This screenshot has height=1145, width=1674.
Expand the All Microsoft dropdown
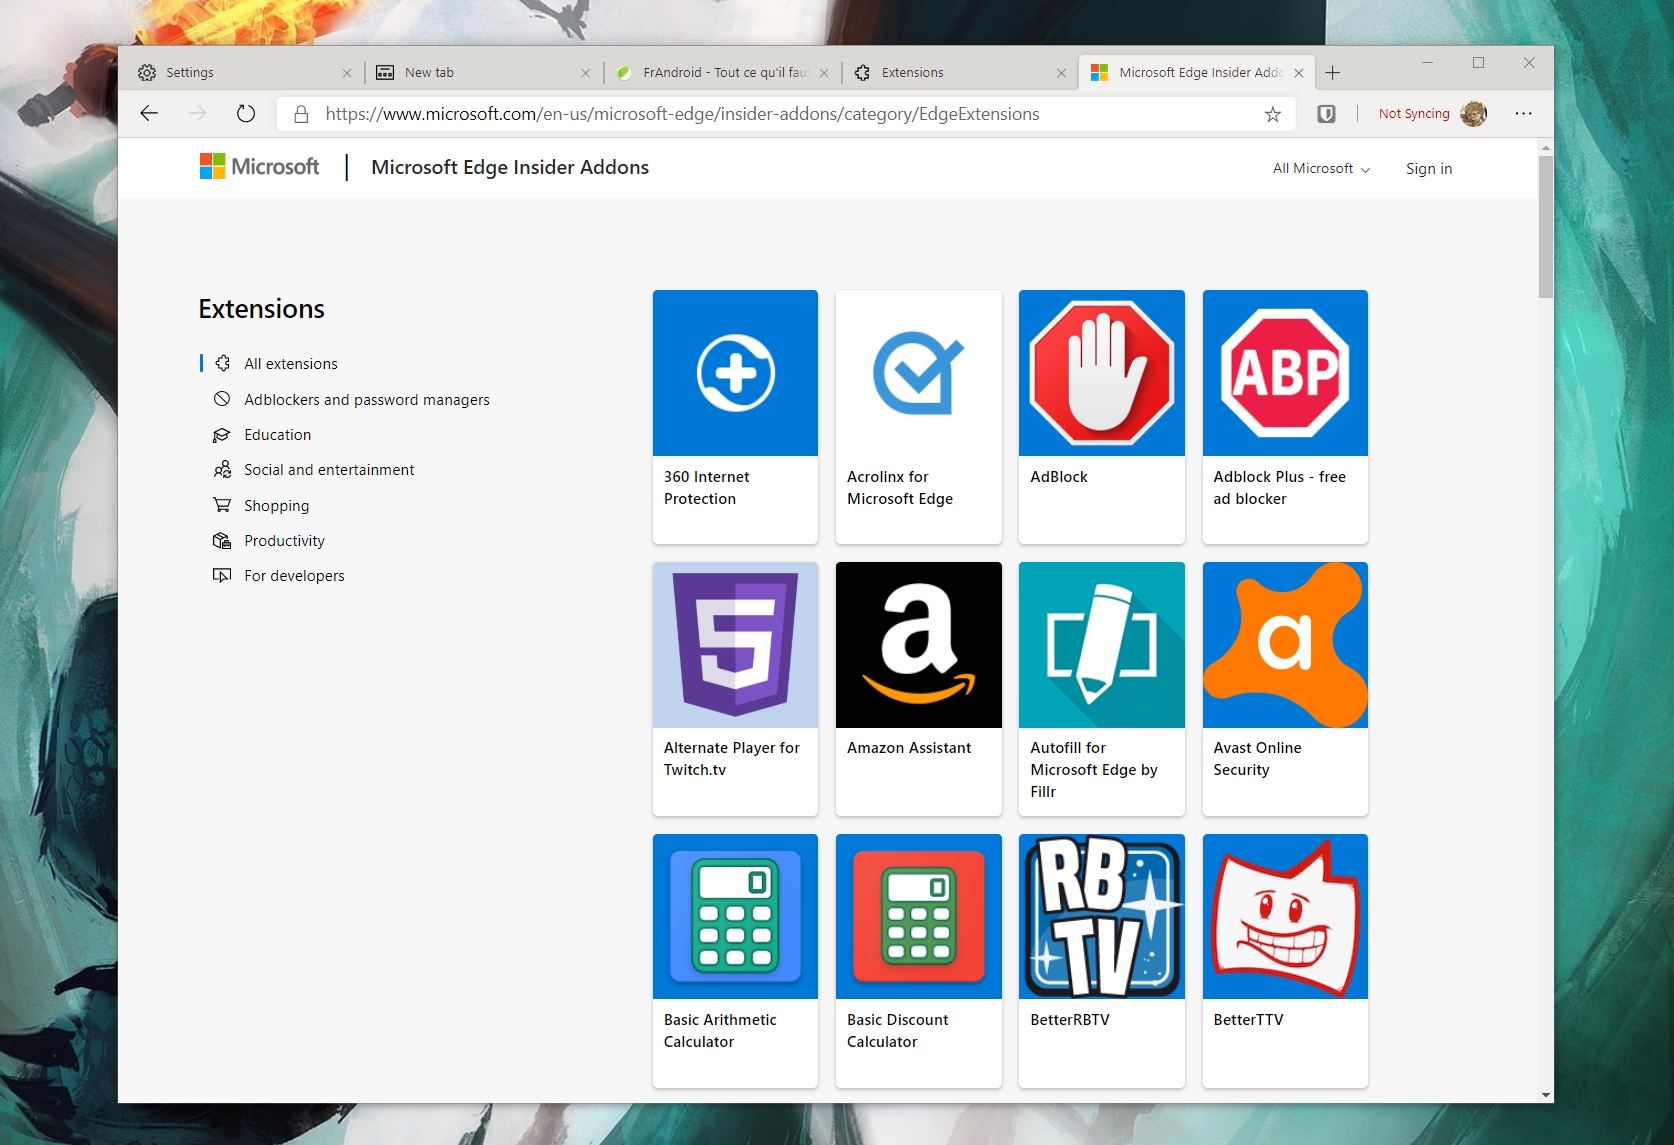point(1321,169)
